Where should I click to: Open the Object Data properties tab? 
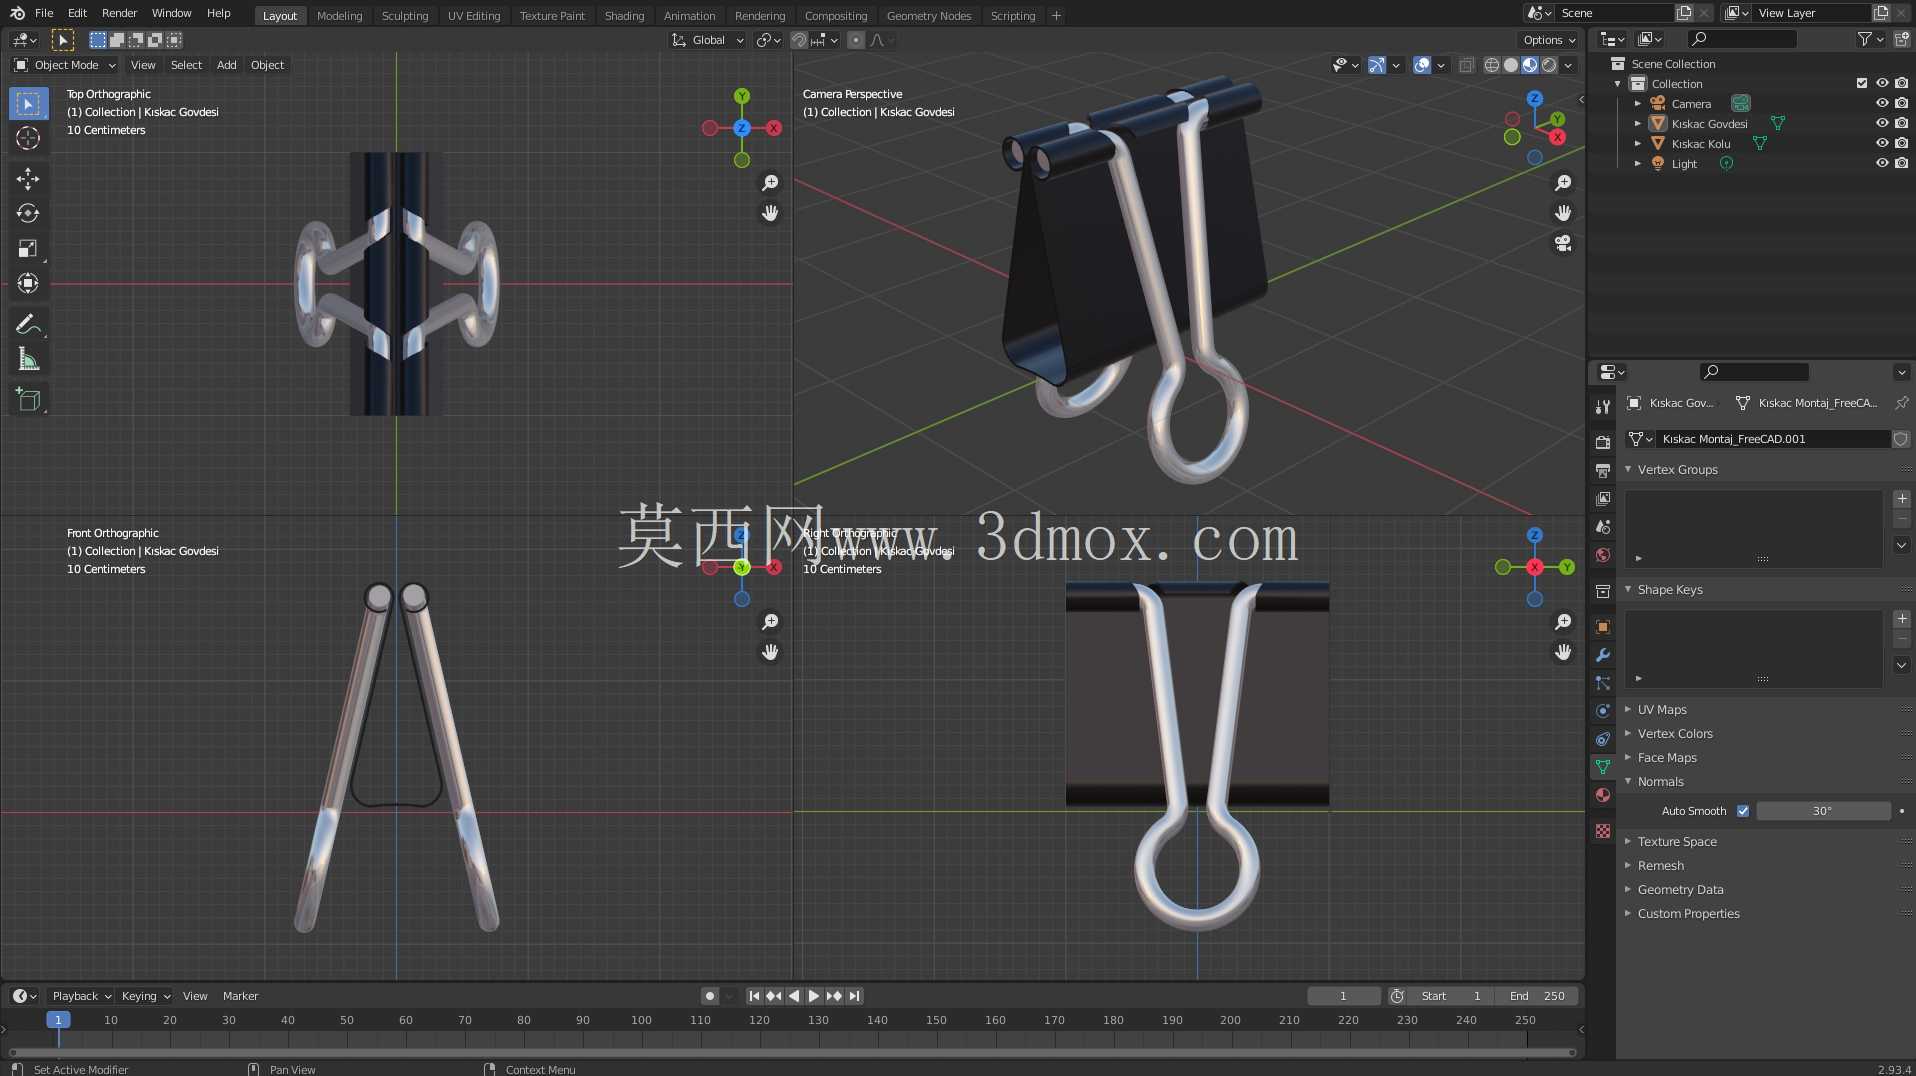pos(1603,767)
